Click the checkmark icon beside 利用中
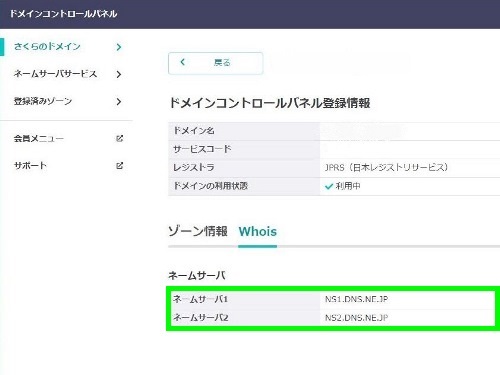 click(329, 186)
